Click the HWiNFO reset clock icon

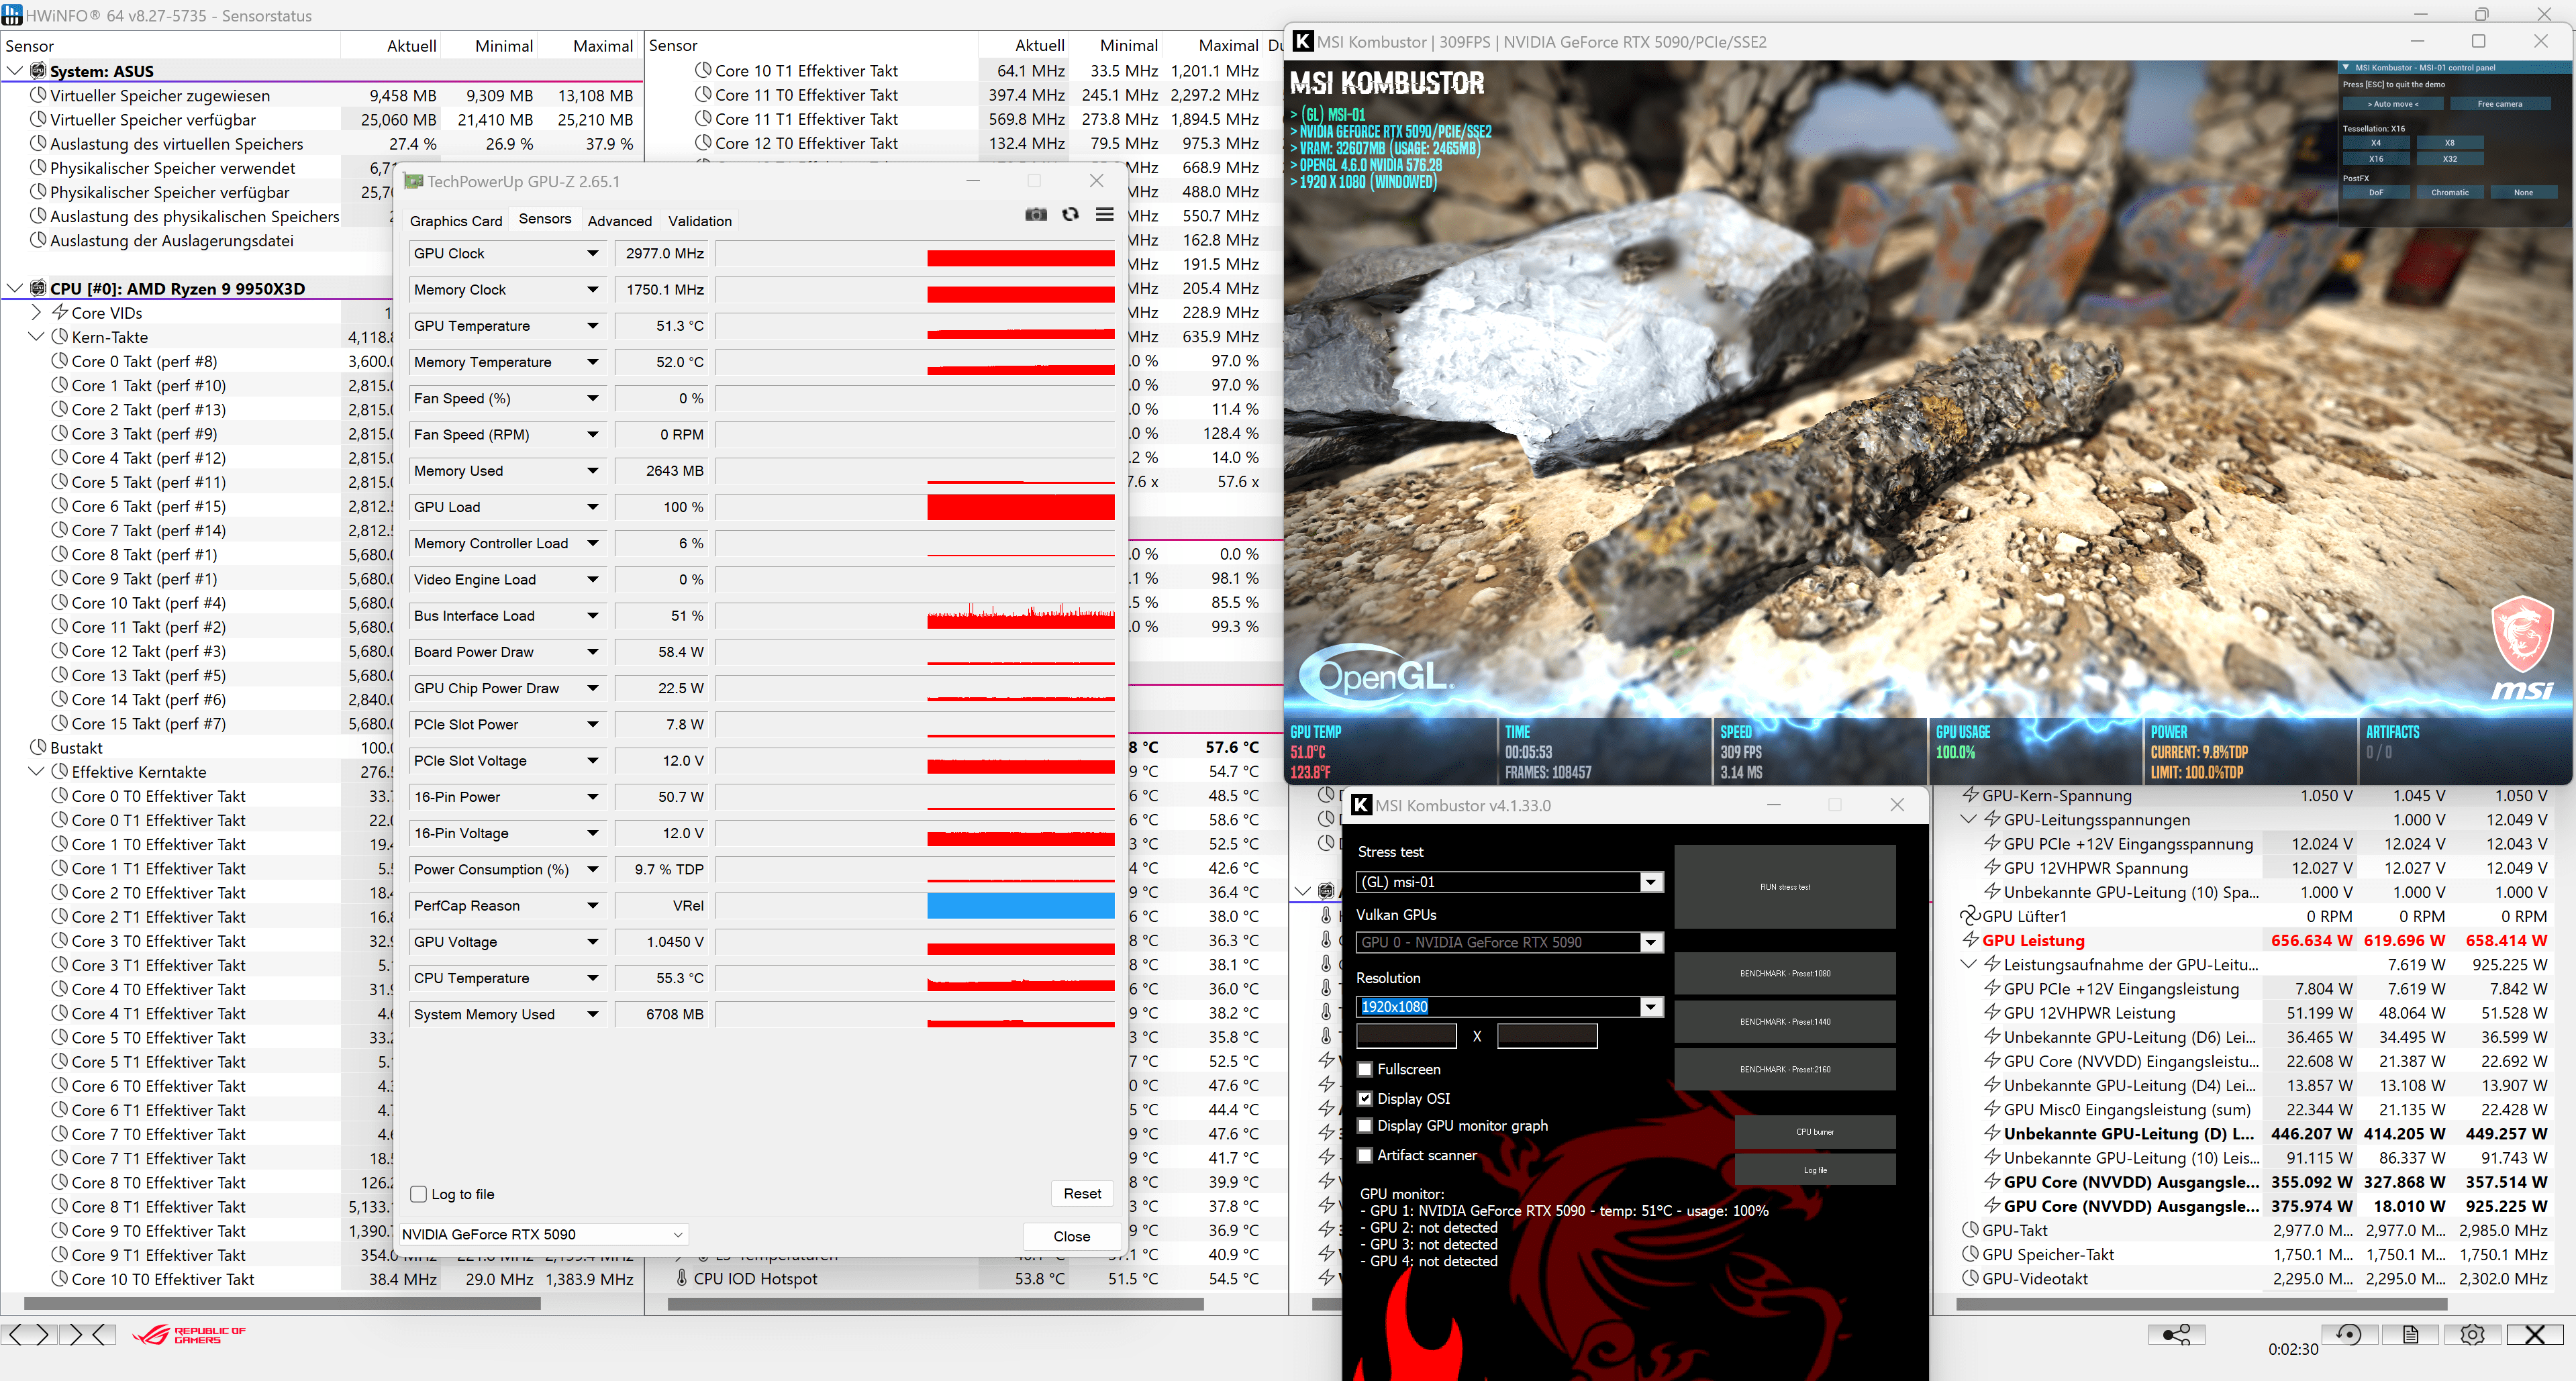(2349, 1334)
